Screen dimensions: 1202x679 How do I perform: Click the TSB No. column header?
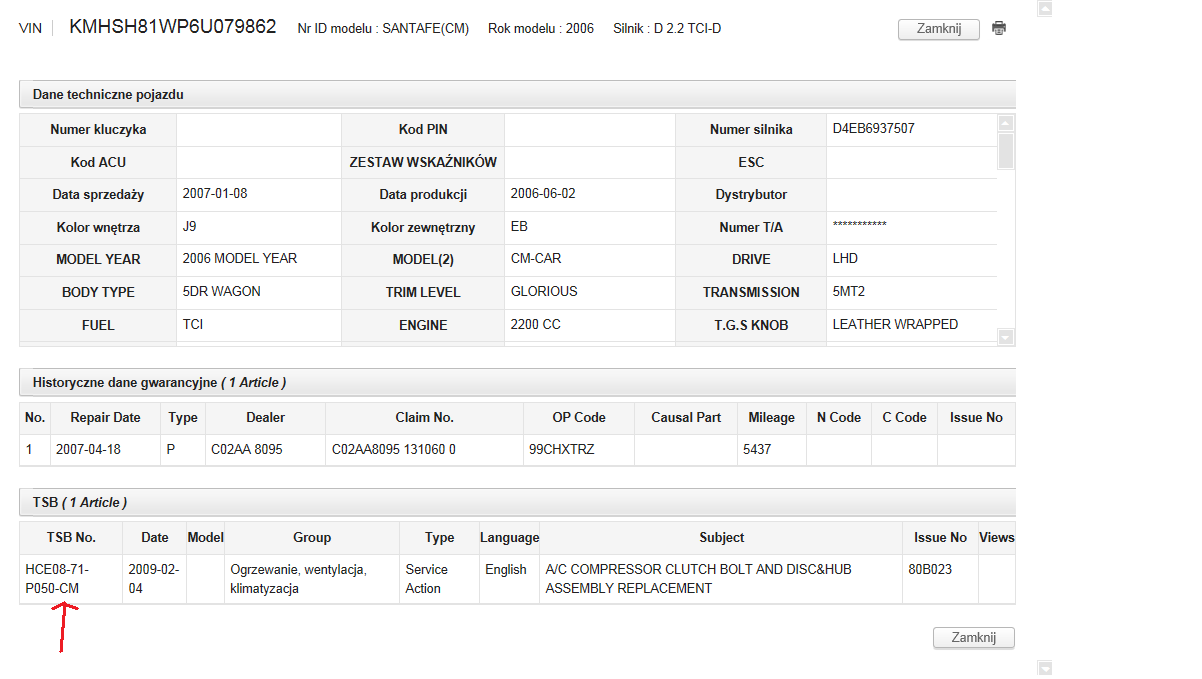[x=71, y=537]
